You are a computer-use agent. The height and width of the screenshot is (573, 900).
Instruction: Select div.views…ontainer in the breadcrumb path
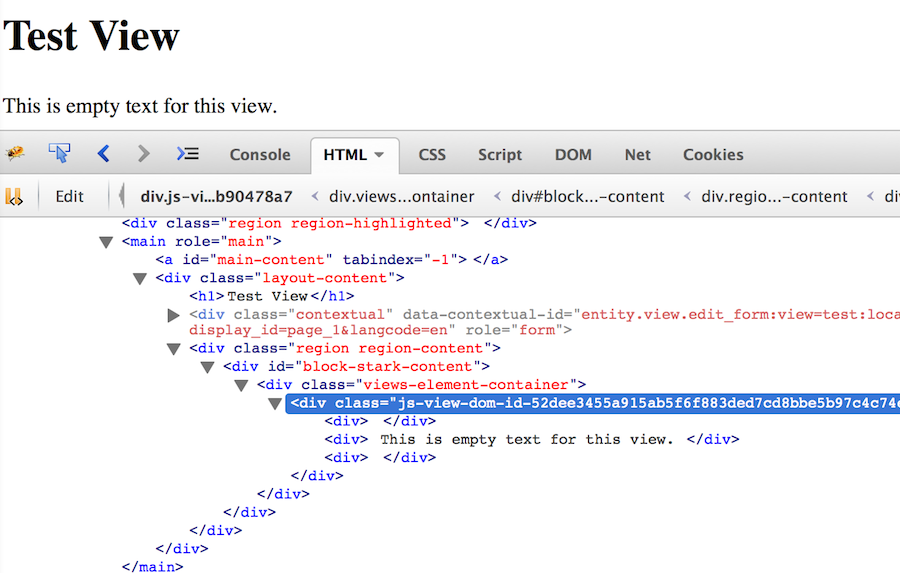tap(402, 196)
